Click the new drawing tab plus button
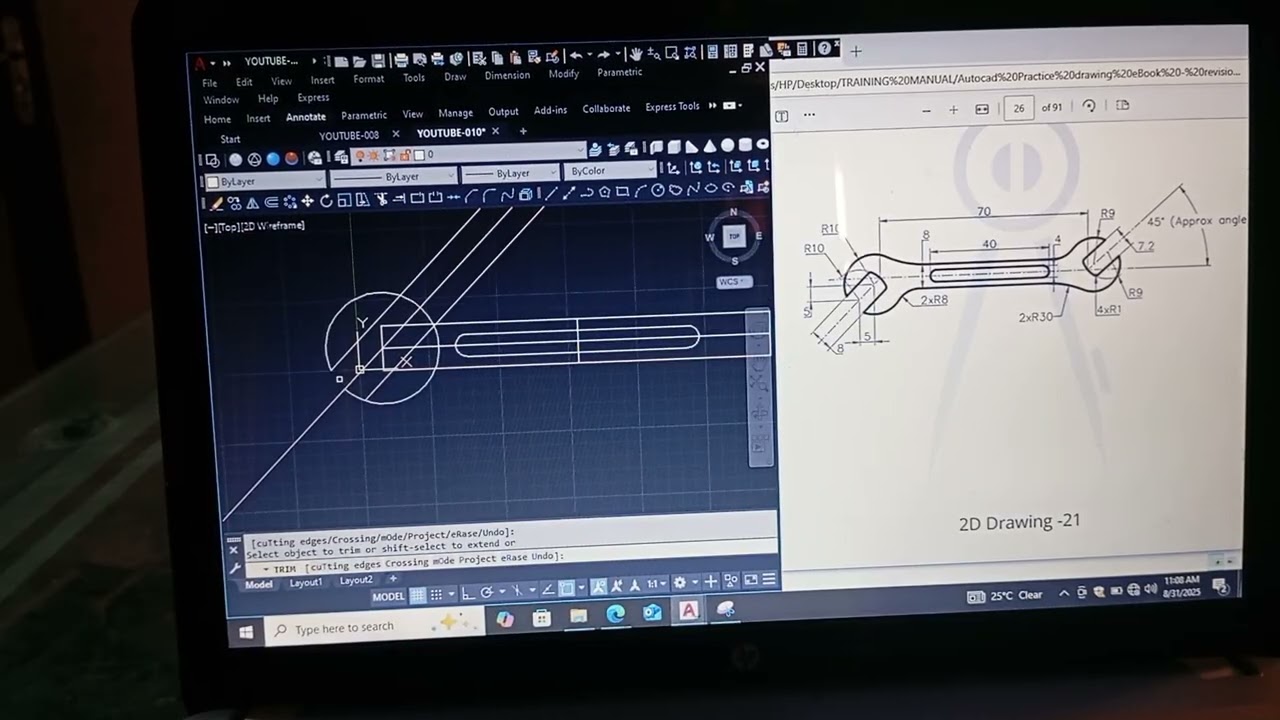The height and width of the screenshot is (720, 1280). [523, 131]
